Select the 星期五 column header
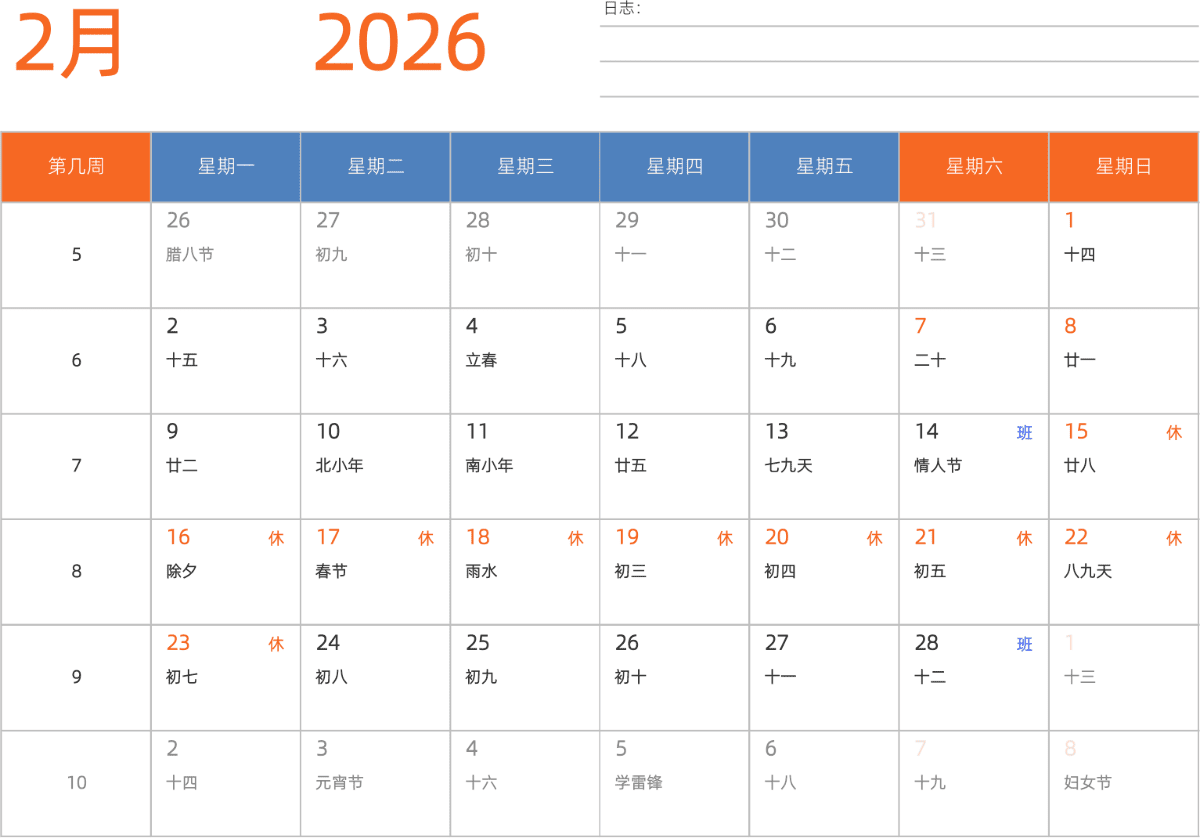The height and width of the screenshot is (838, 1200). tap(825, 167)
